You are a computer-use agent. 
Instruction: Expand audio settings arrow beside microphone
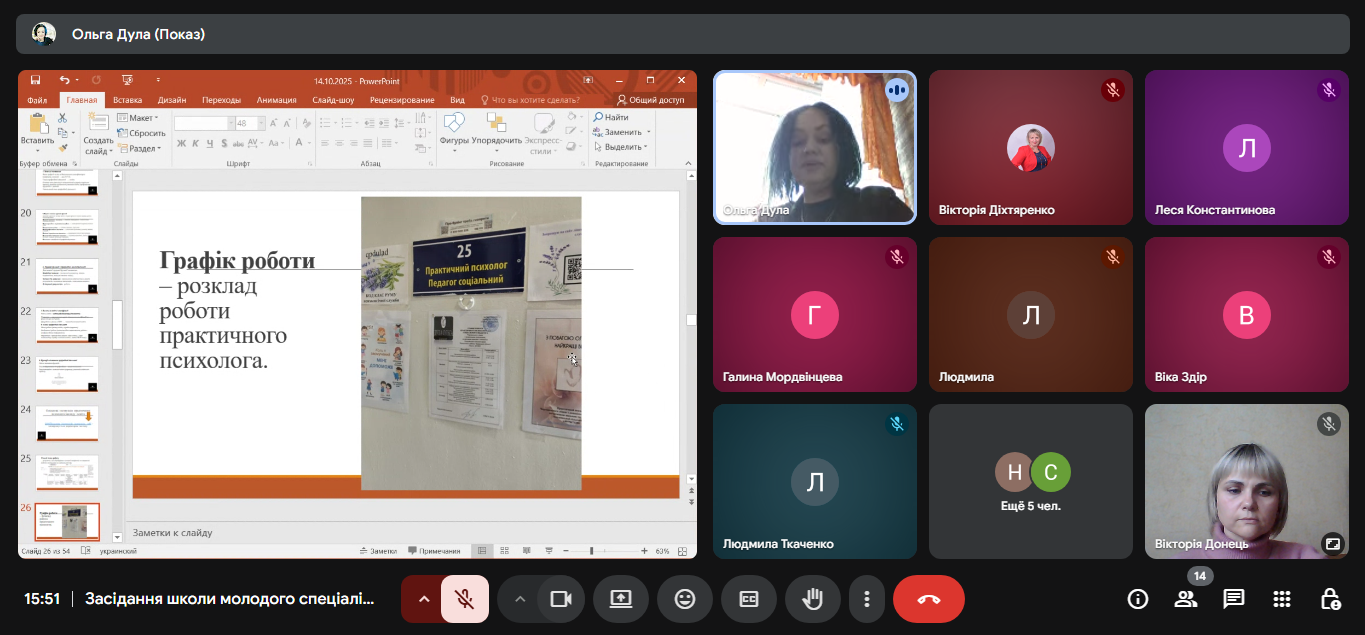[423, 599]
